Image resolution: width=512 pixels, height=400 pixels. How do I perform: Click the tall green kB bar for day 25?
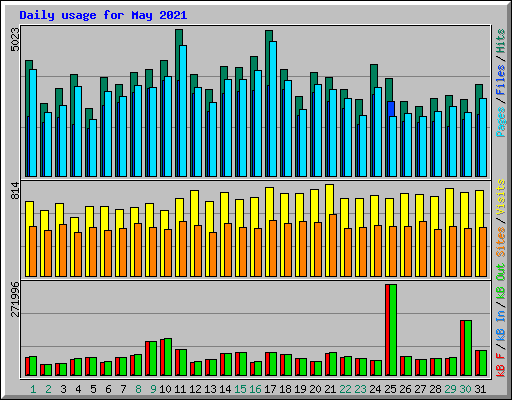pyautogui.click(x=393, y=330)
